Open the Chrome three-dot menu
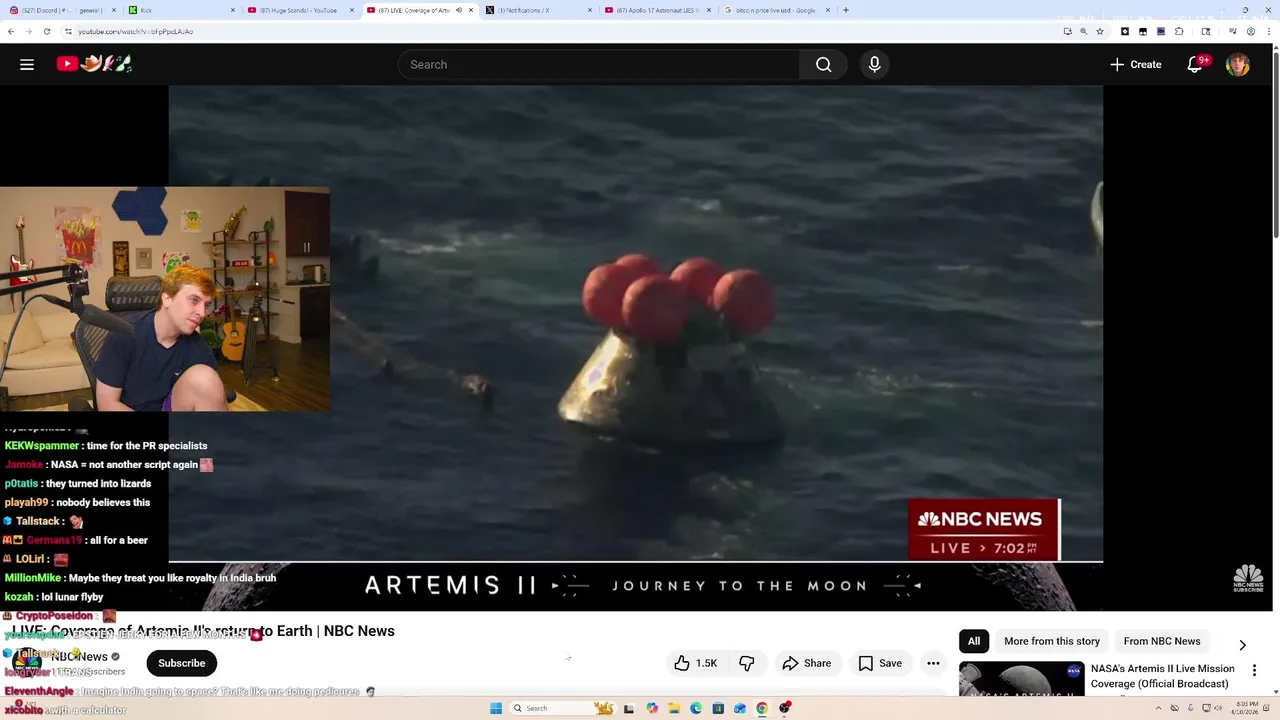Viewport: 1280px width, 720px height. [x=1269, y=31]
